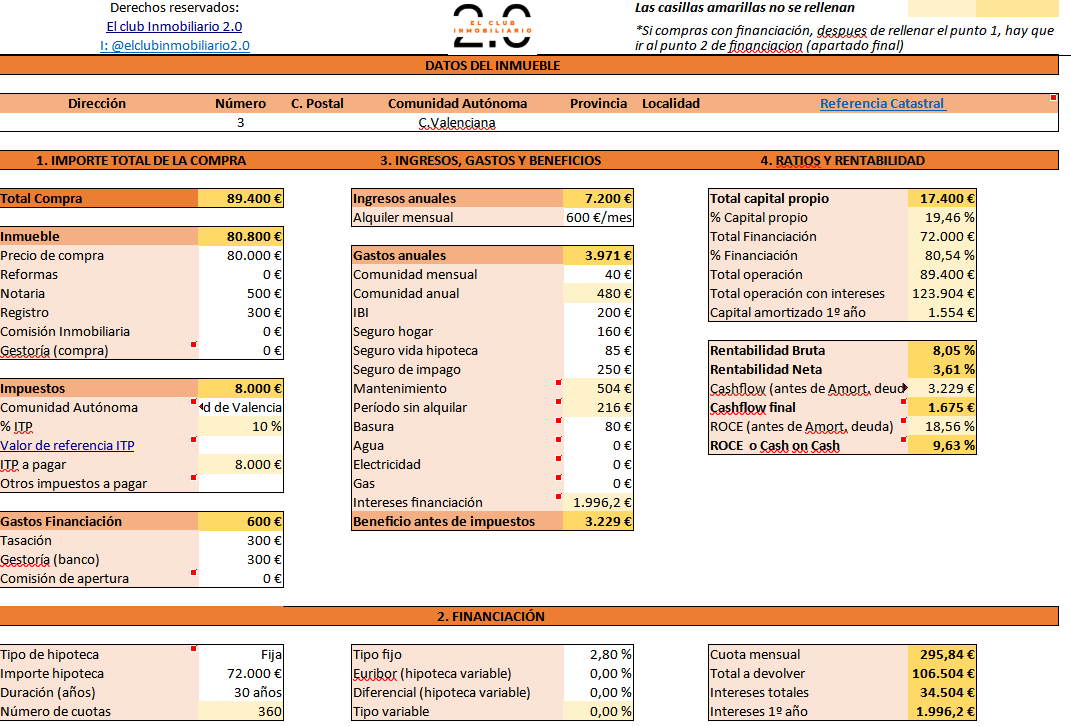Image resolution: width=1071 pixels, height=726 pixels.
Task: Click the Beneficio antes de impuestos value 3.229 €
Action: tap(598, 522)
